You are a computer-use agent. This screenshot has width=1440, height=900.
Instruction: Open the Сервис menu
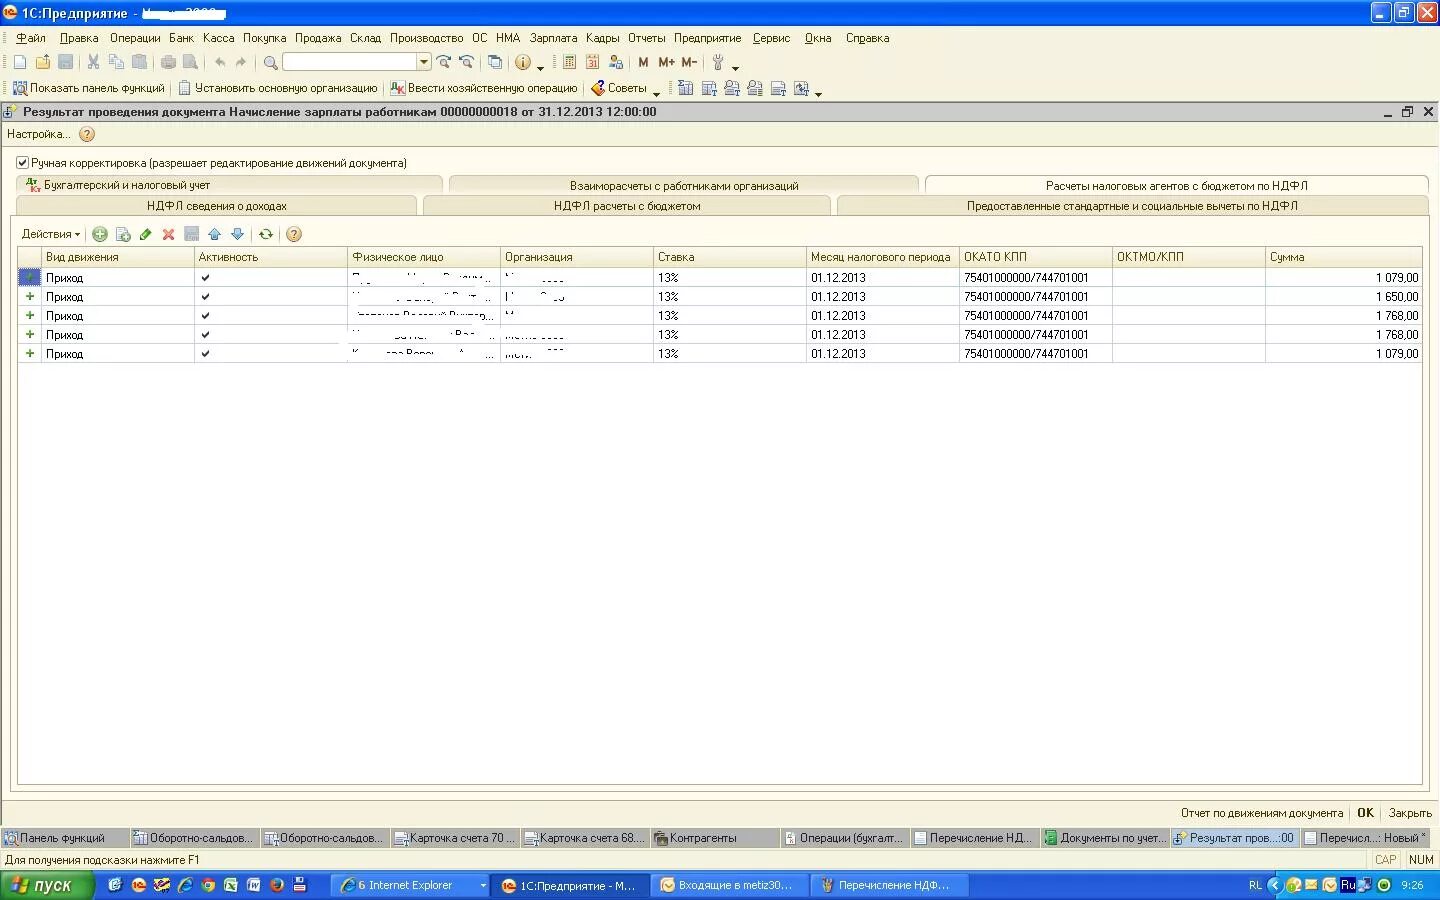click(x=771, y=38)
